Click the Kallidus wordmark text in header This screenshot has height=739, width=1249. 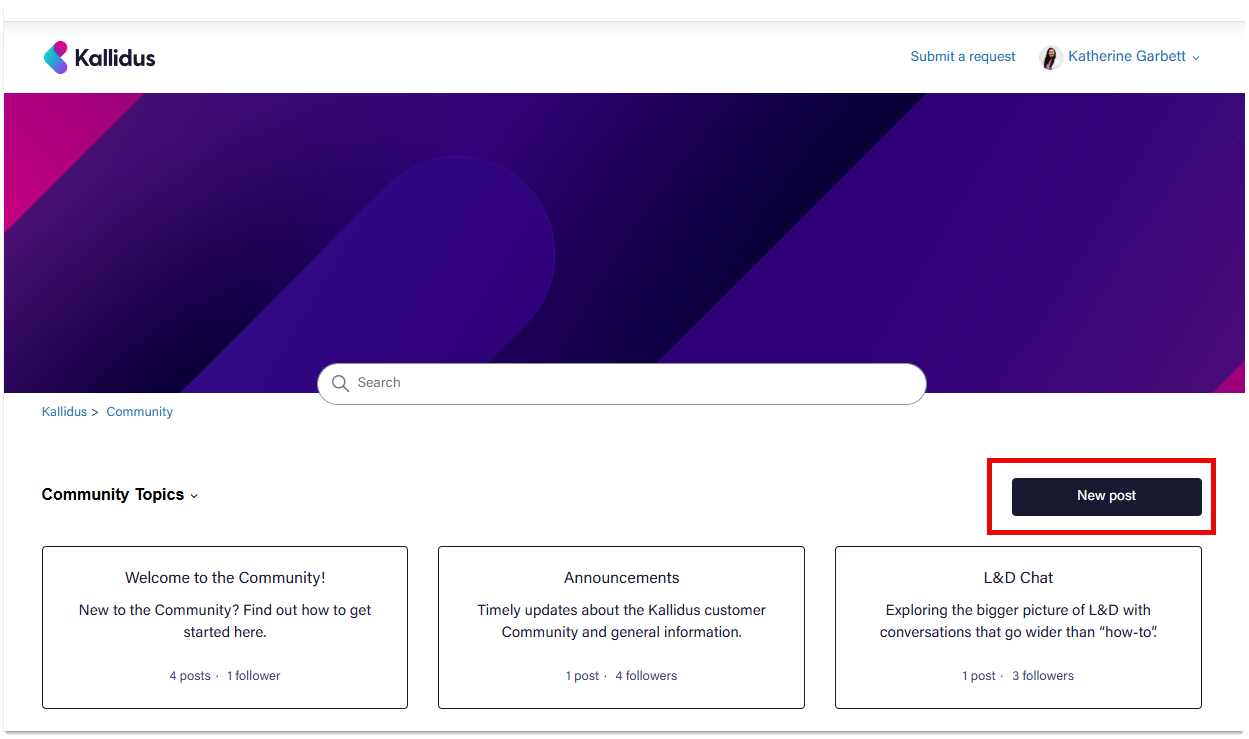pyautogui.click(x=115, y=57)
